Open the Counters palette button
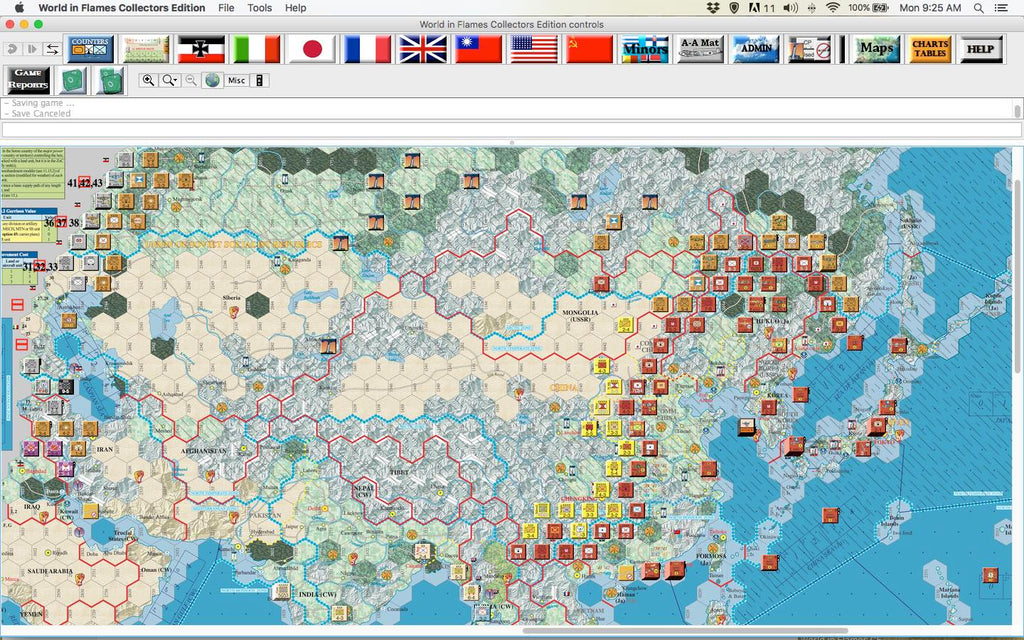 (x=89, y=49)
